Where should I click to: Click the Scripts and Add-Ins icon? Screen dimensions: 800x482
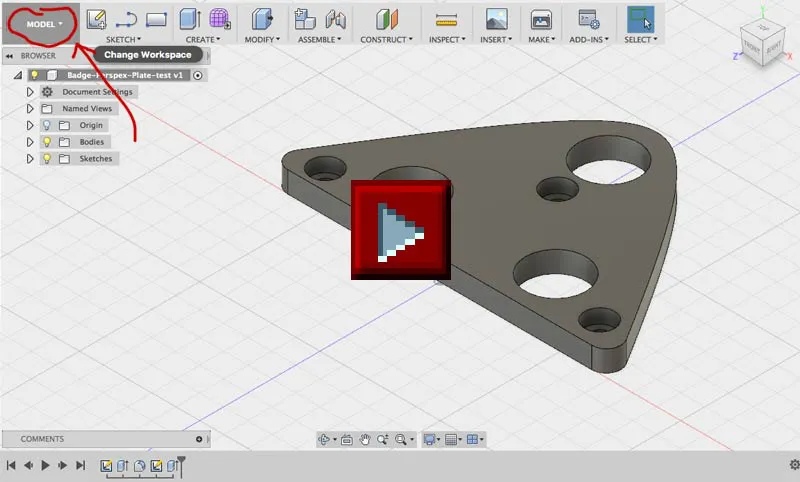(x=589, y=19)
